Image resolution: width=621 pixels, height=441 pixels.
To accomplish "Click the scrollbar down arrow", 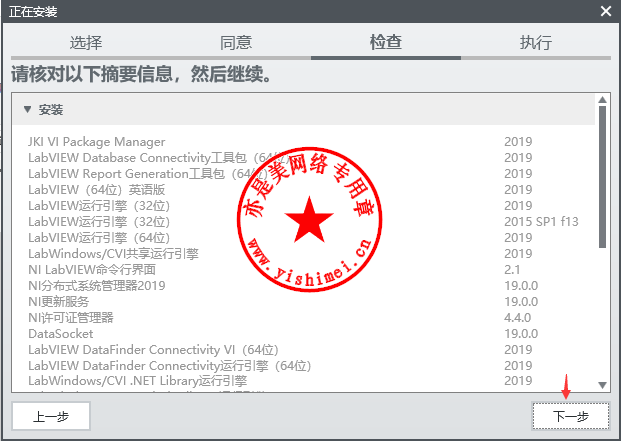I will [x=602, y=385].
